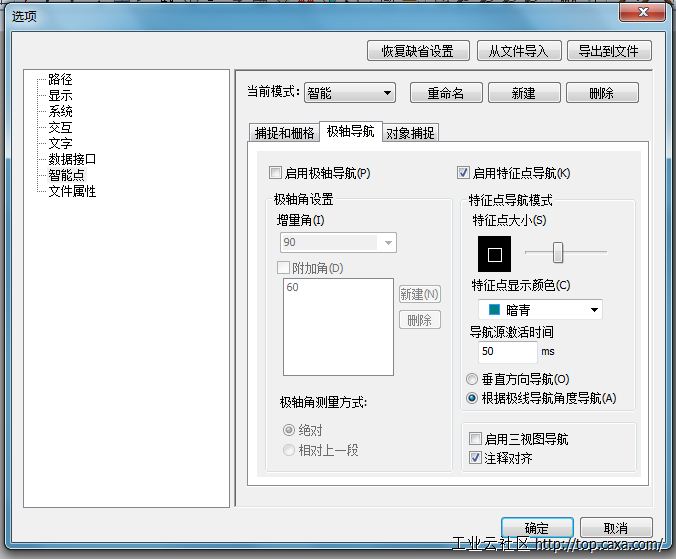This screenshot has height=559, width=676.
Task: Select 智能点 in the options tree
Action: point(66,175)
